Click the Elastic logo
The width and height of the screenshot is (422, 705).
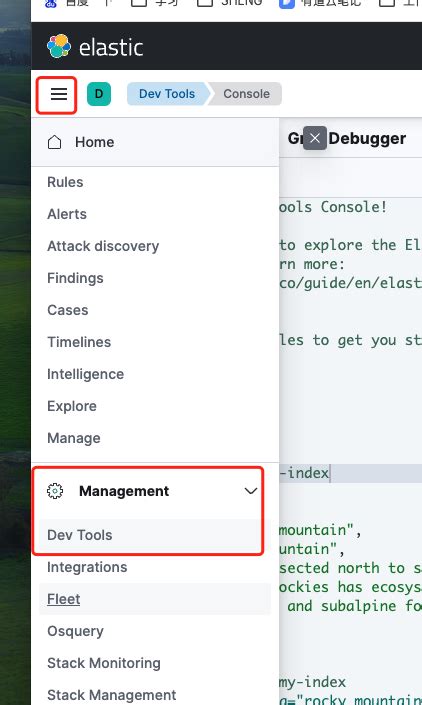[95, 46]
